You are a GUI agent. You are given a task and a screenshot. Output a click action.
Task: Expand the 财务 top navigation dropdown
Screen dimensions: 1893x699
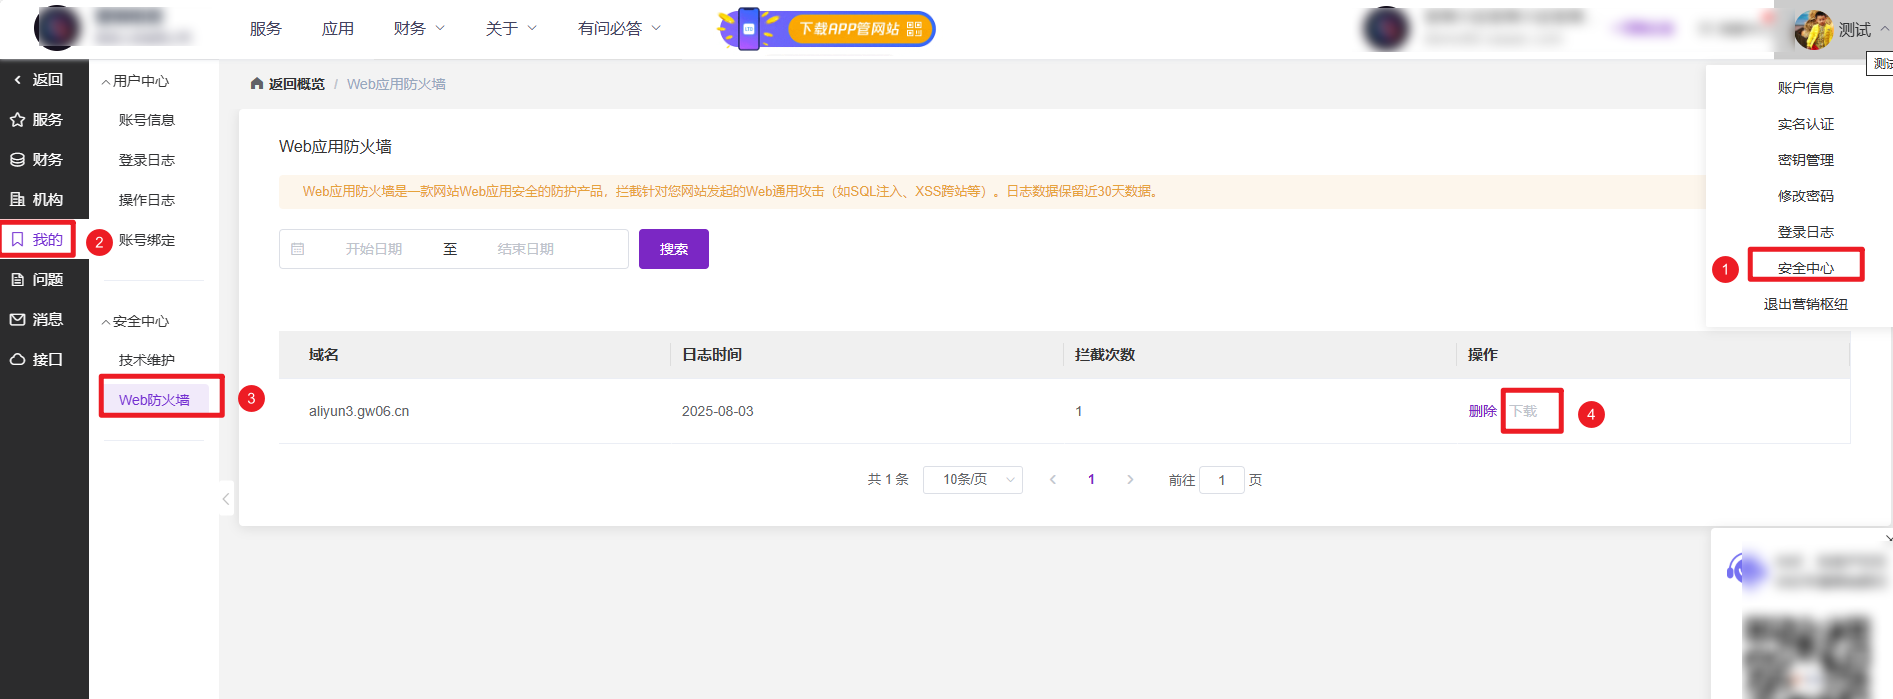click(419, 29)
